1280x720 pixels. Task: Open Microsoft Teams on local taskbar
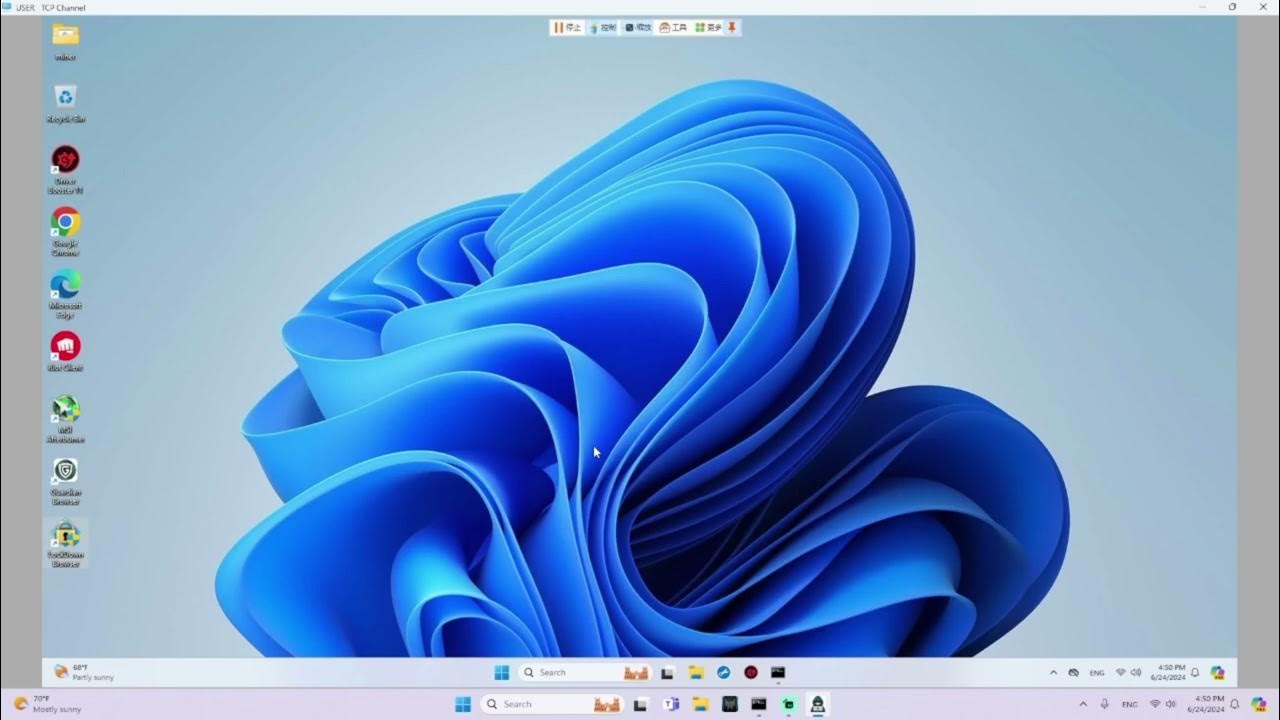tap(671, 704)
